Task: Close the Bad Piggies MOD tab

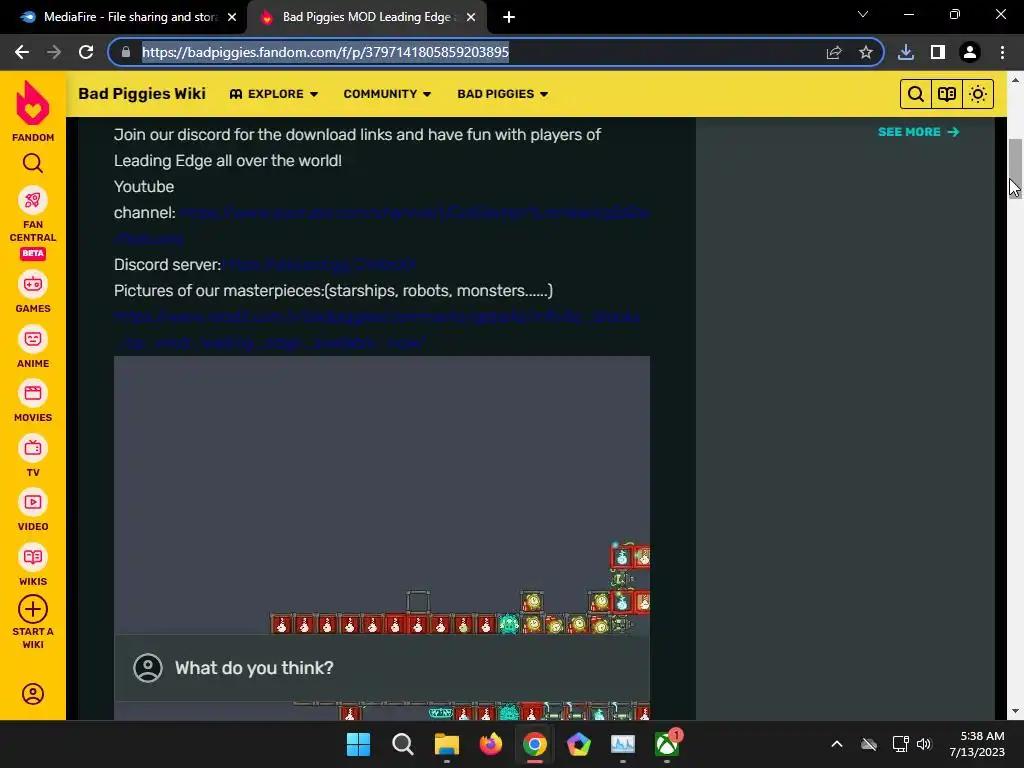Action: (x=471, y=17)
